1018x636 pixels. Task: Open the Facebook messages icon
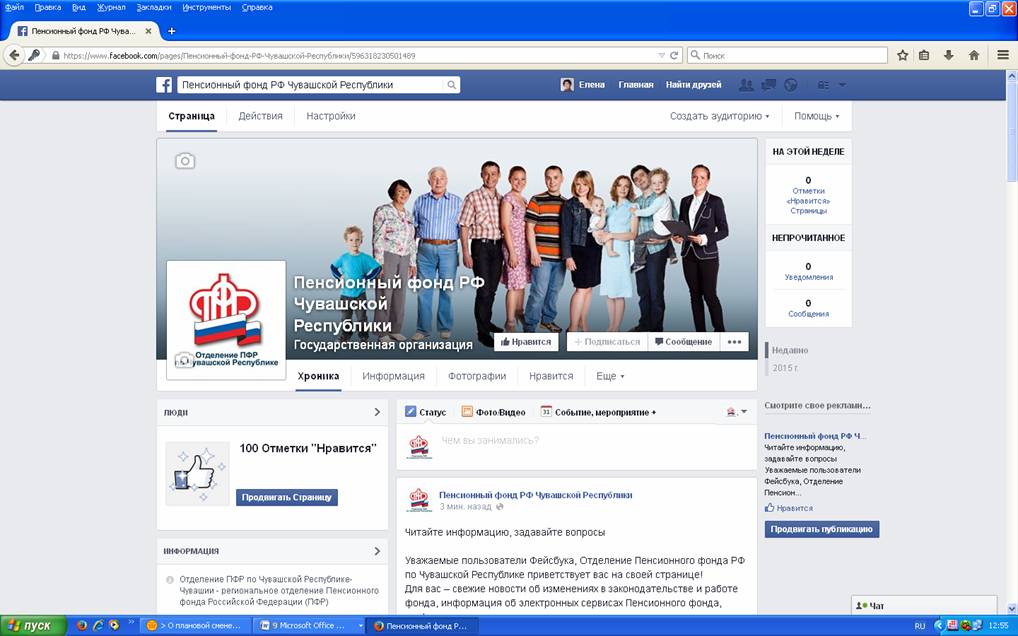click(769, 85)
